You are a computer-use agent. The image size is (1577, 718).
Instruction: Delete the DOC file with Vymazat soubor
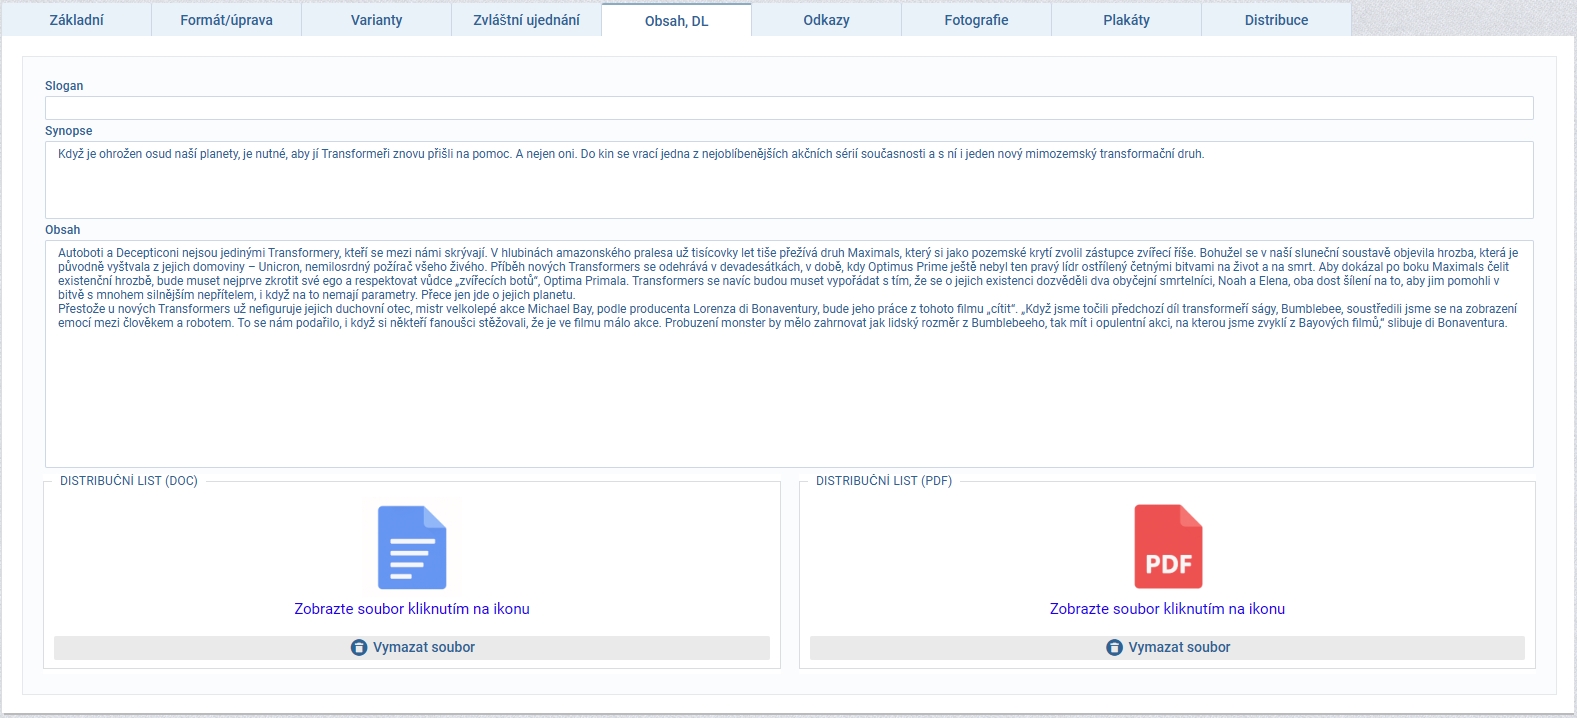(412, 648)
